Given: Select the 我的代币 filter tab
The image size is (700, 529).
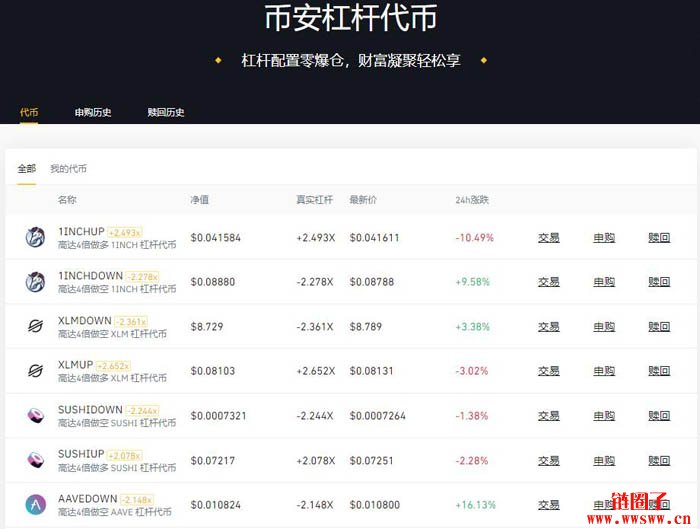Looking at the screenshot, I should click(68, 169).
